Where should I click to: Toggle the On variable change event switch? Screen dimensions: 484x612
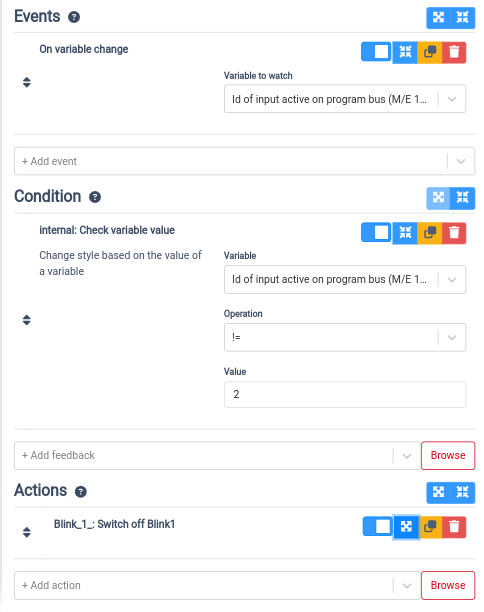click(x=376, y=52)
